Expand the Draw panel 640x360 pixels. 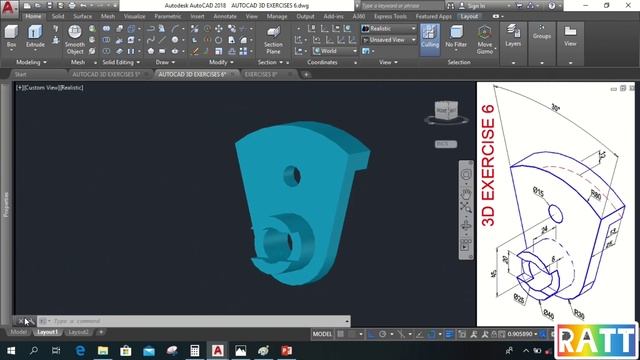point(165,62)
